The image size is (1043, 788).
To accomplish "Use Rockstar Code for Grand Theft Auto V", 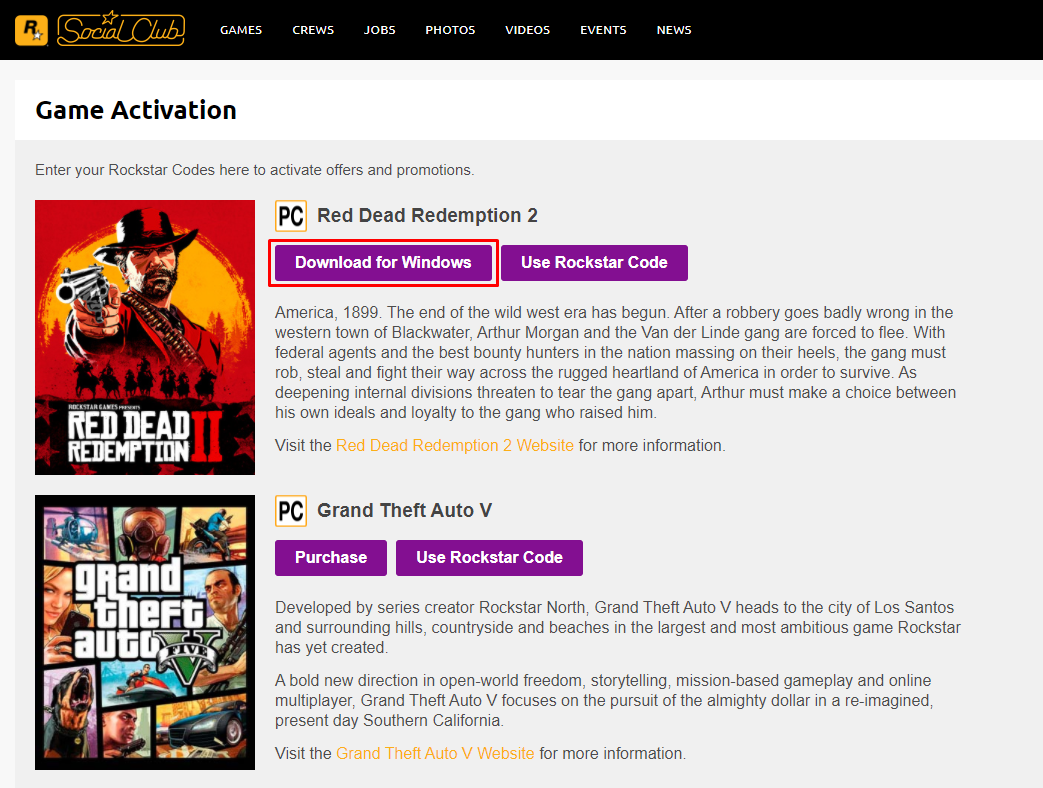I will pos(489,557).
